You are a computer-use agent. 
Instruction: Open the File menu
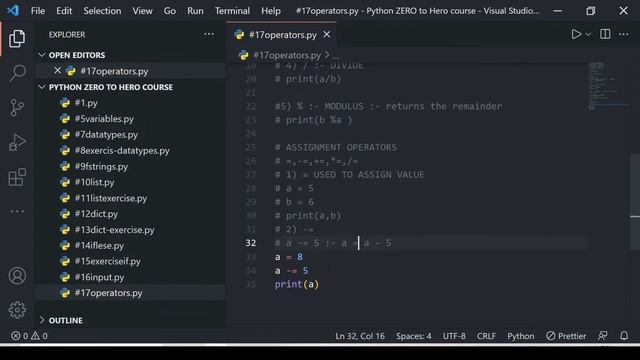[38, 11]
